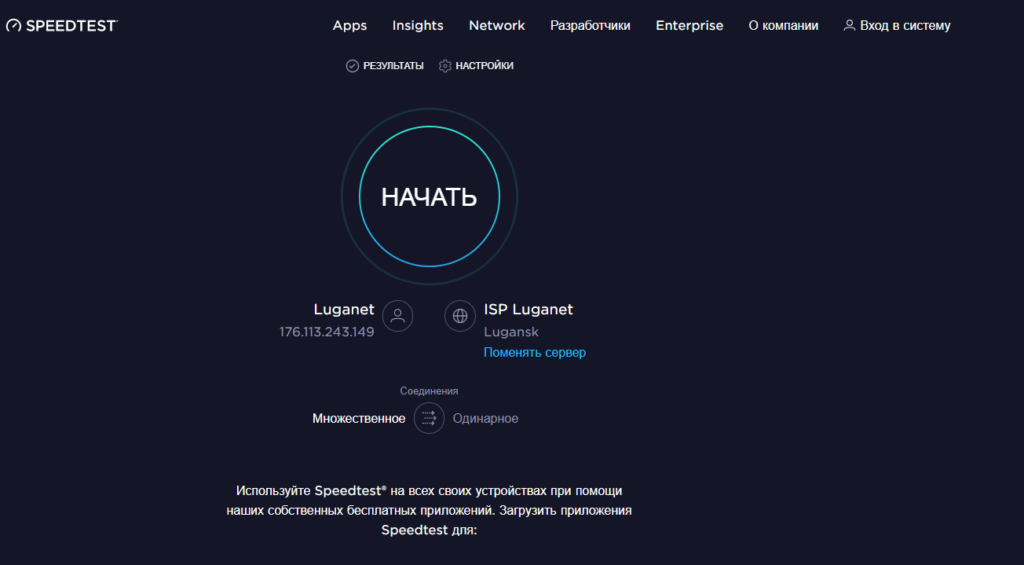Viewport: 1024px width, 565px height.
Task: Open Настройки gear icon
Action: coord(445,66)
